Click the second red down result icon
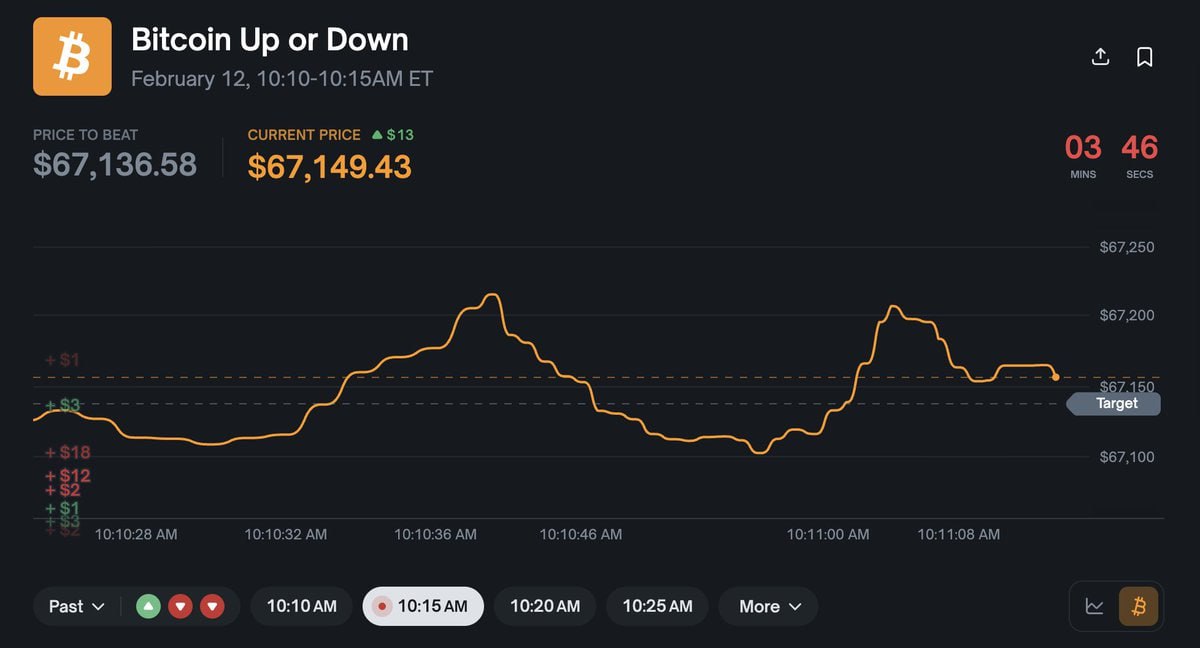 coord(212,606)
